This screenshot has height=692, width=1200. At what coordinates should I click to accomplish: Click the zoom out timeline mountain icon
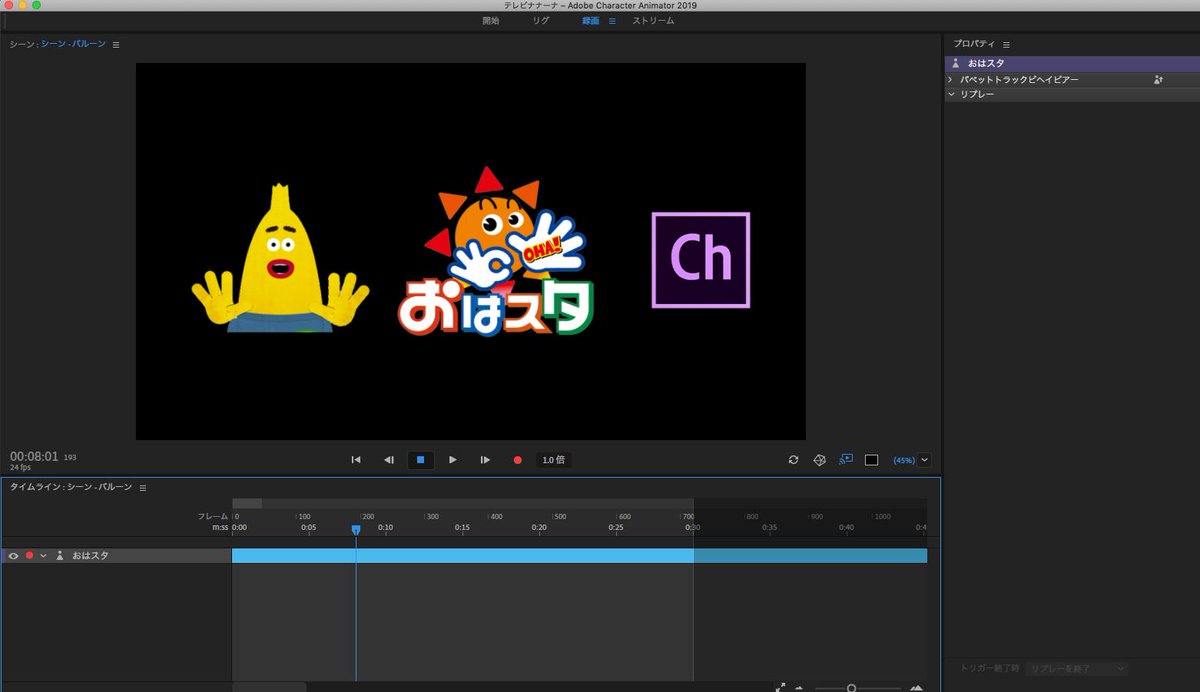[800, 687]
